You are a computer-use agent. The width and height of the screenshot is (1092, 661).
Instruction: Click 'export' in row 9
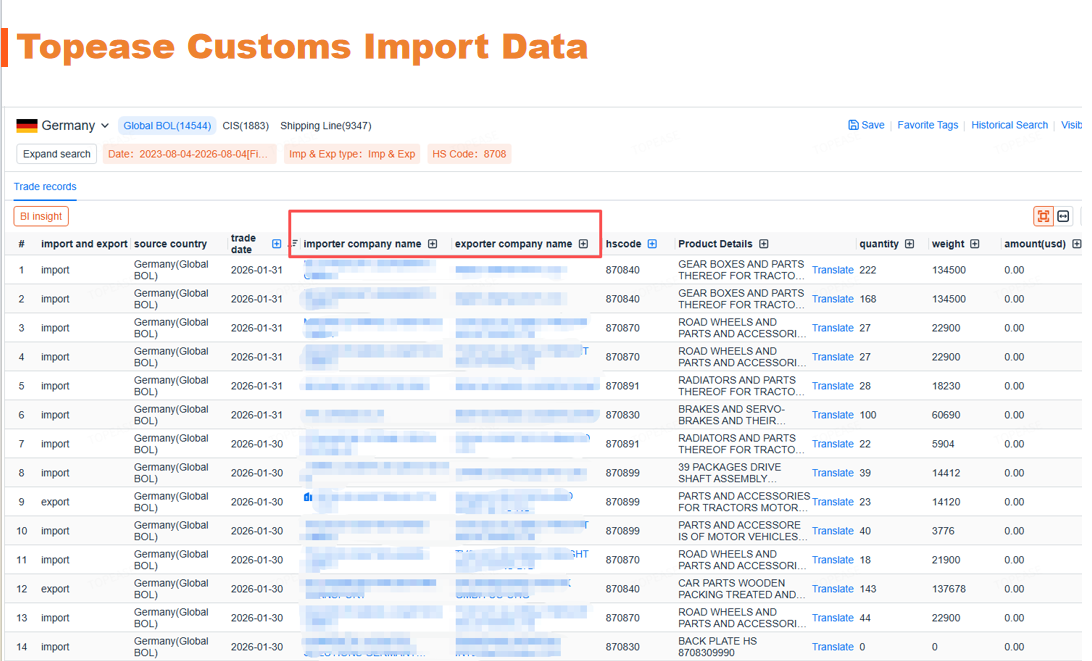click(x=55, y=502)
